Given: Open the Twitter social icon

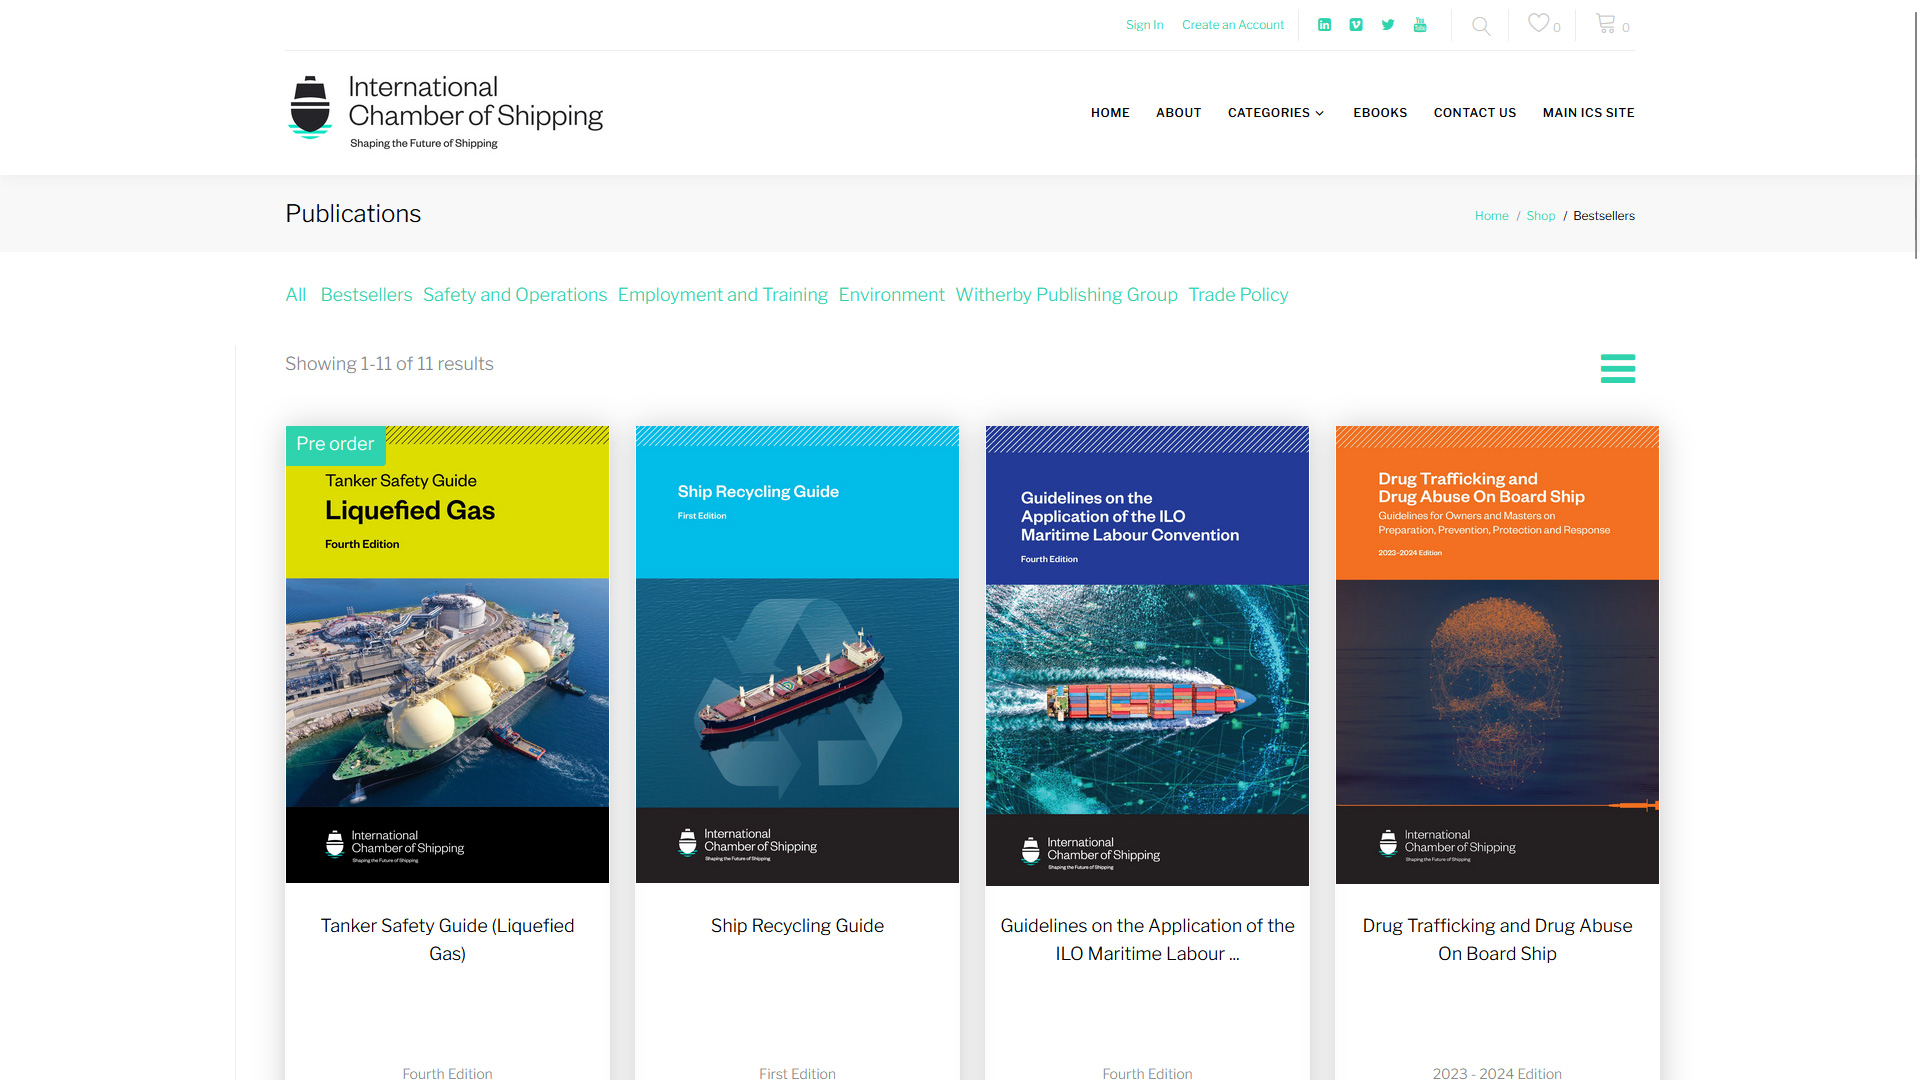Looking at the screenshot, I should pos(1388,25).
